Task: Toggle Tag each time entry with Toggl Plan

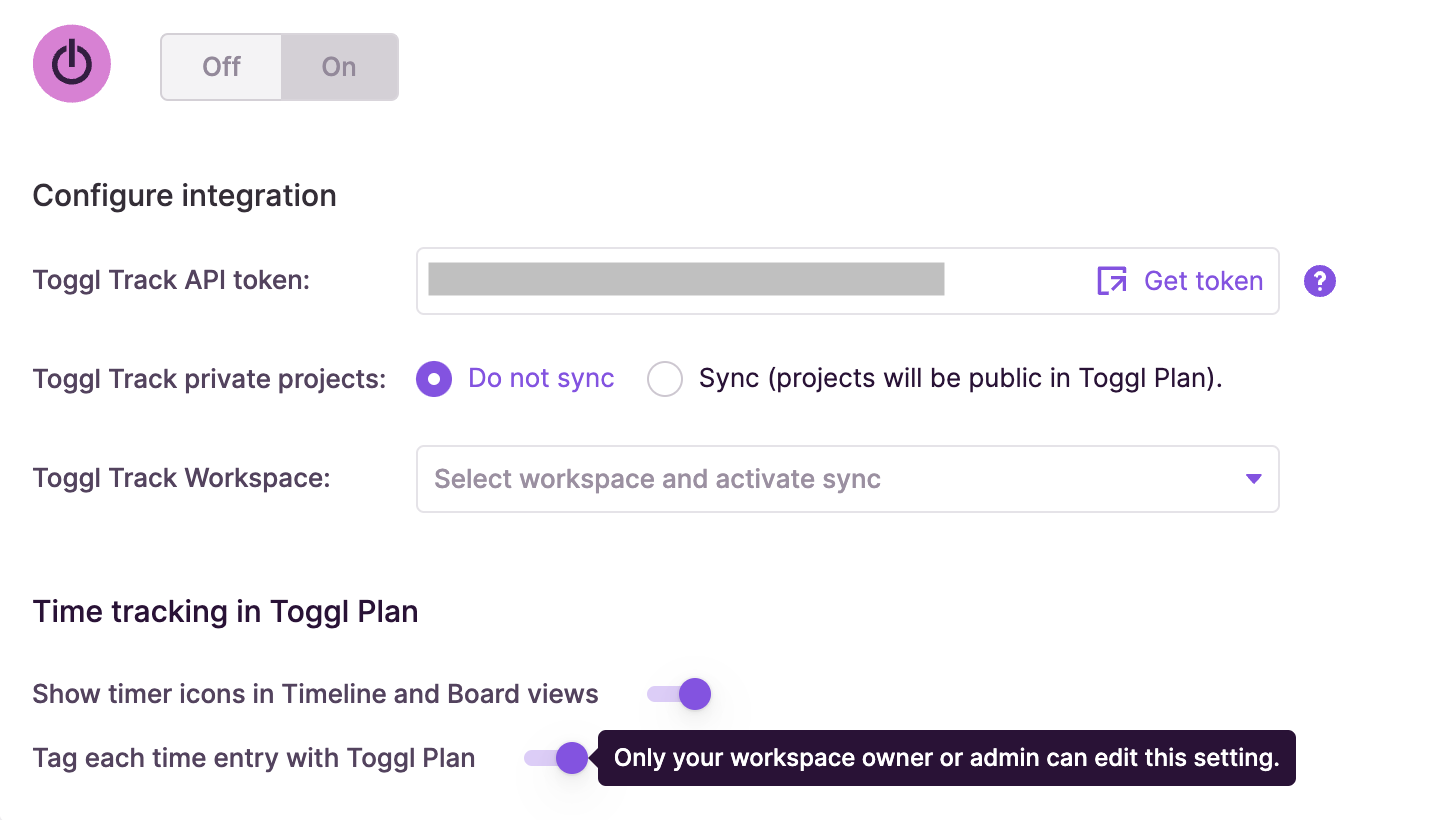Action: (556, 758)
